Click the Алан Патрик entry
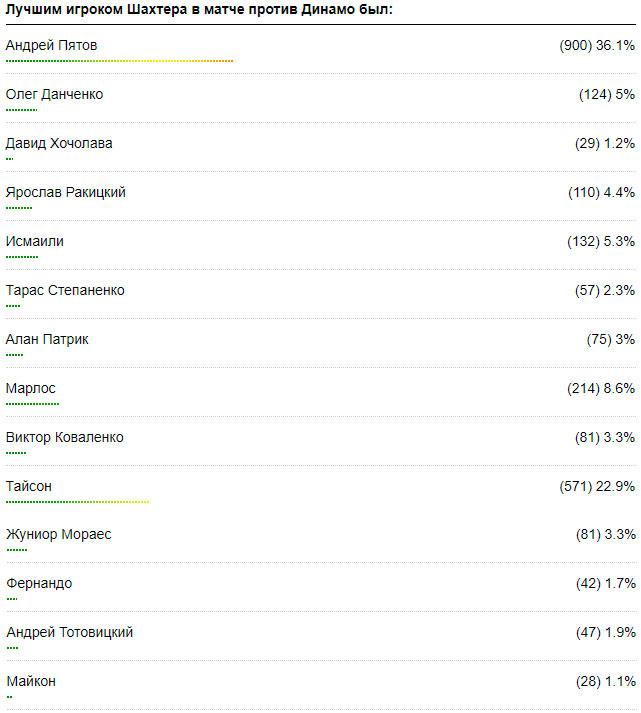The height and width of the screenshot is (713, 641). [47, 340]
